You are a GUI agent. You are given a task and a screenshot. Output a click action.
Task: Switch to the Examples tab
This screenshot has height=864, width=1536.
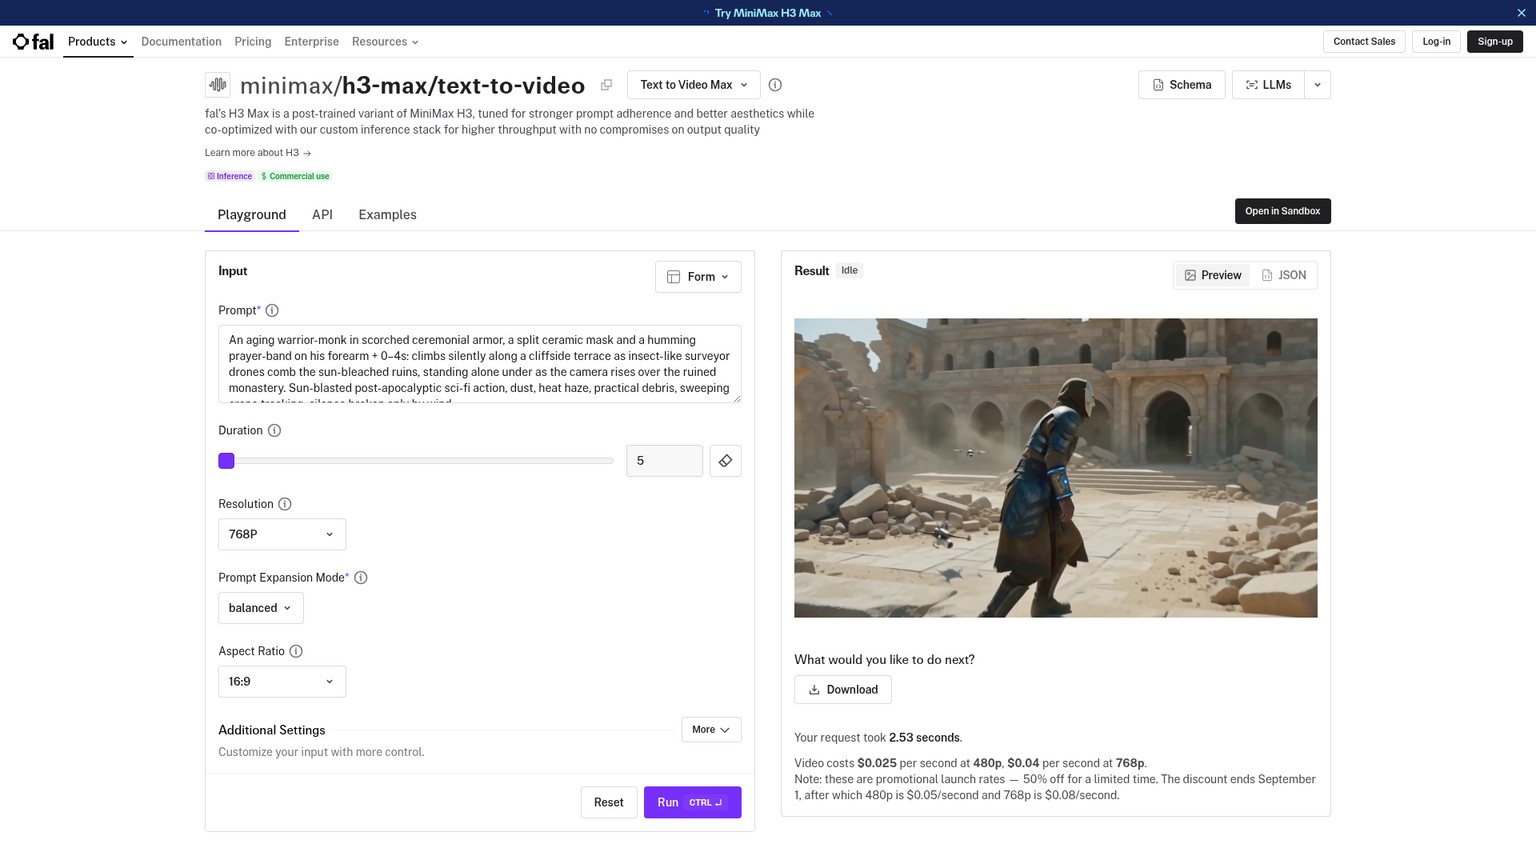[388, 215]
